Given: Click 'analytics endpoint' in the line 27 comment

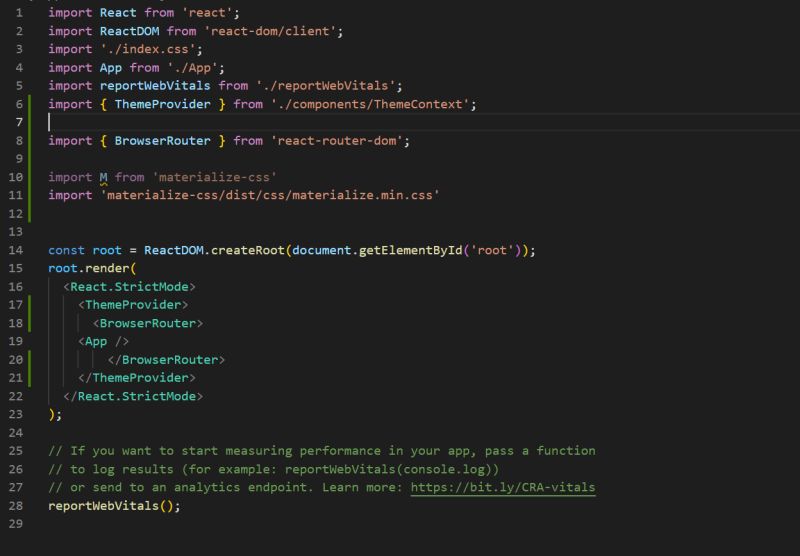Looking at the screenshot, I should [x=240, y=488].
